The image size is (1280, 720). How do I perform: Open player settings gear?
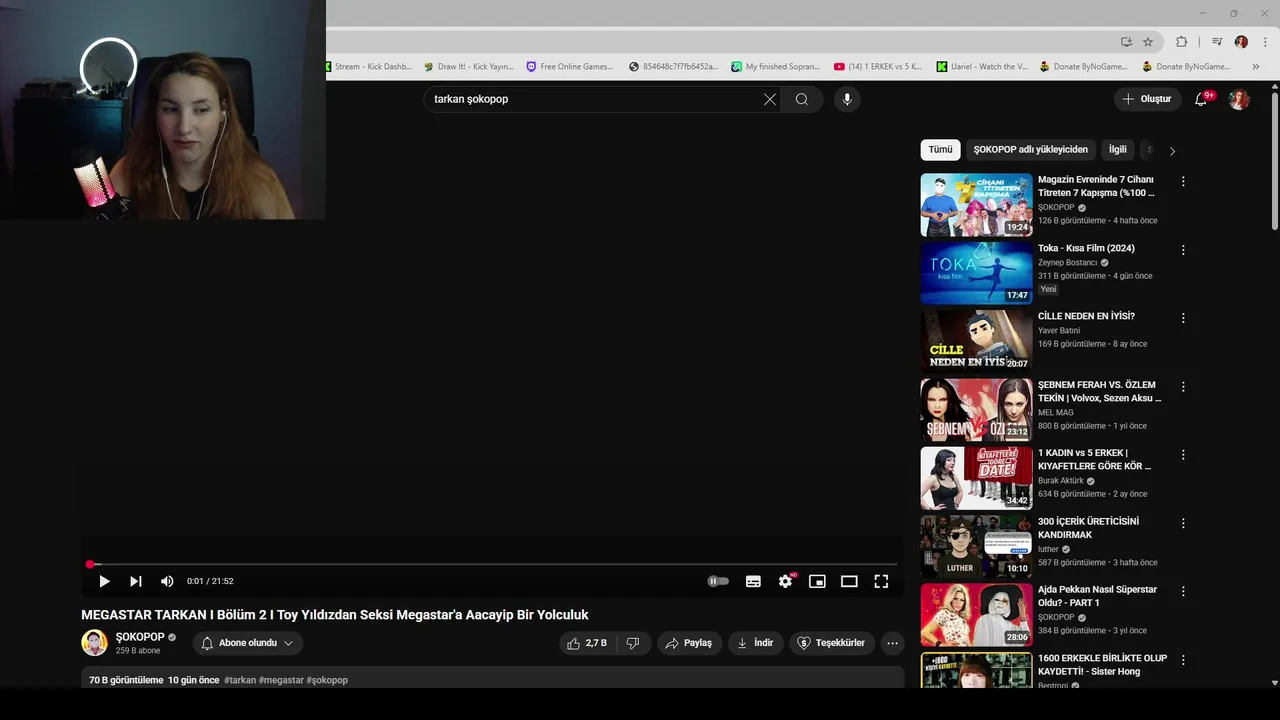(x=786, y=581)
